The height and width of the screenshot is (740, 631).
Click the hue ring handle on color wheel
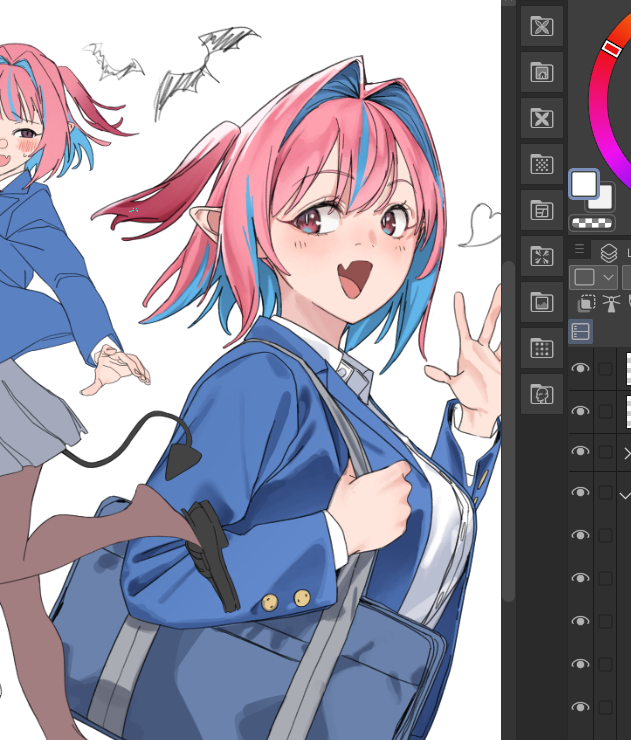pyautogui.click(x=612, y=48)
